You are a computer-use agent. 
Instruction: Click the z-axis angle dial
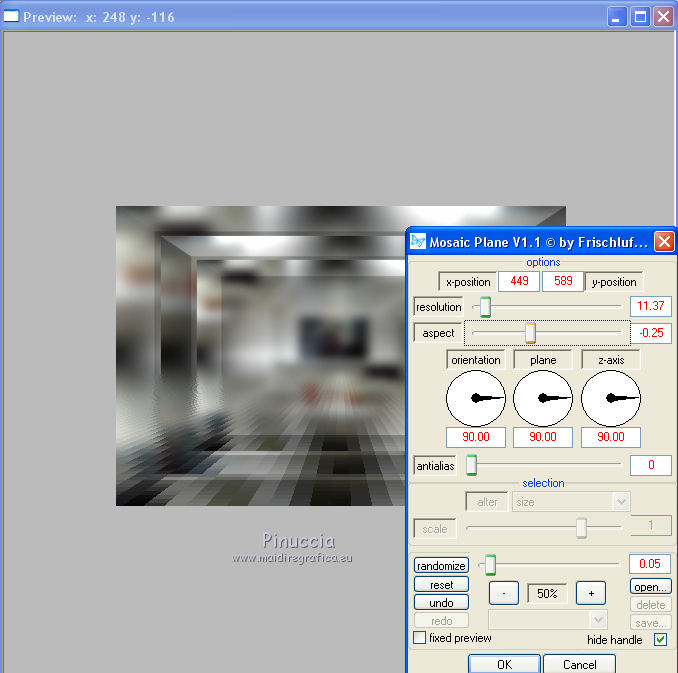pos(611,398)
